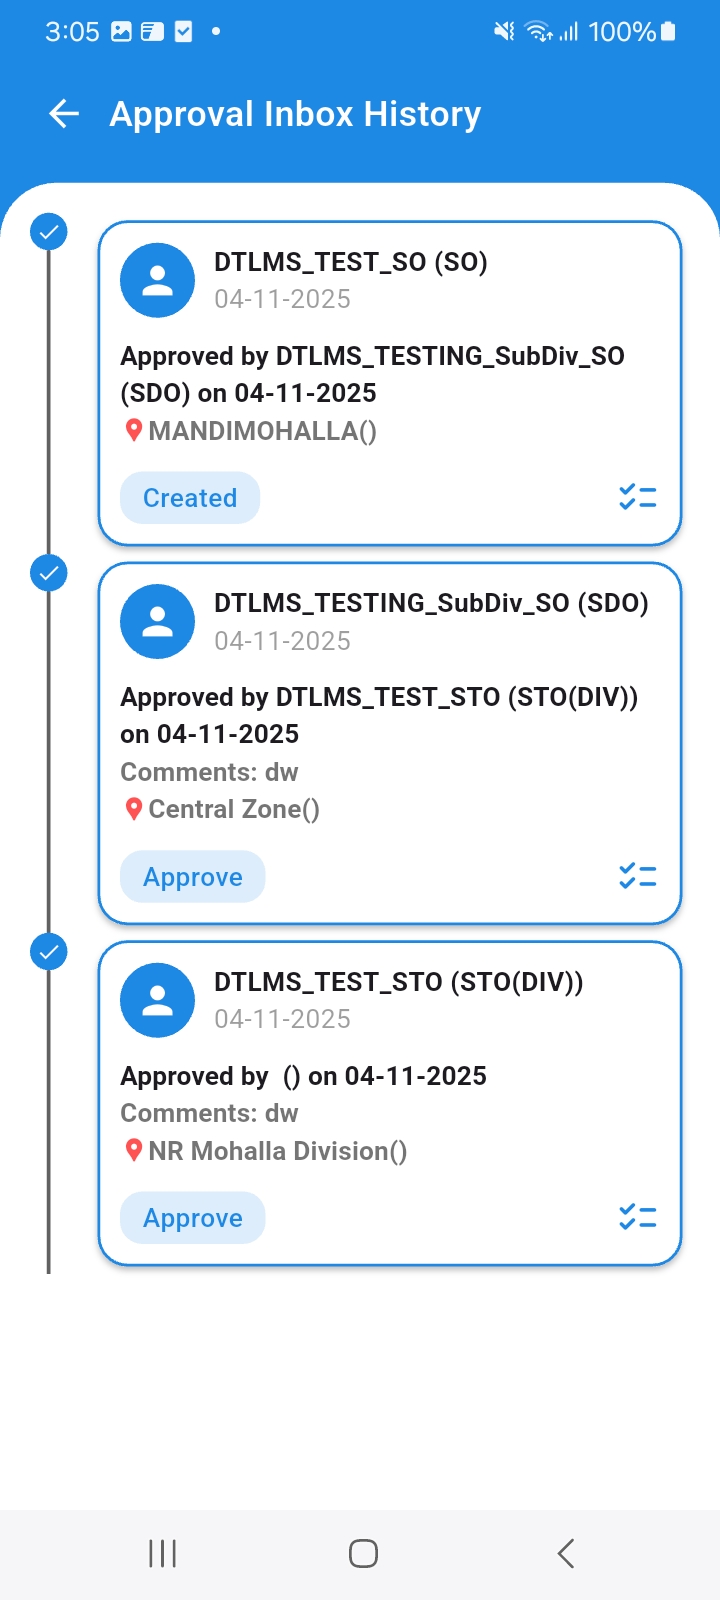Open checklist icon on NR Mohalla Division card

tap(637, 1217)
